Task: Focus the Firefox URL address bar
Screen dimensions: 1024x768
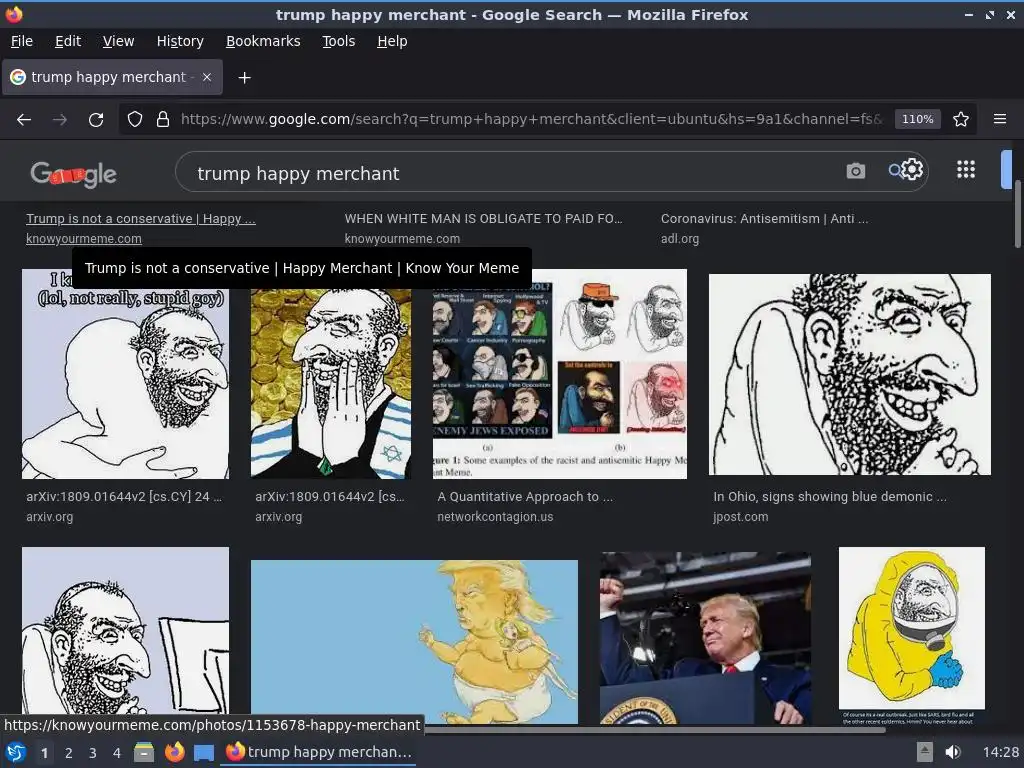Action: click(529, 120)
